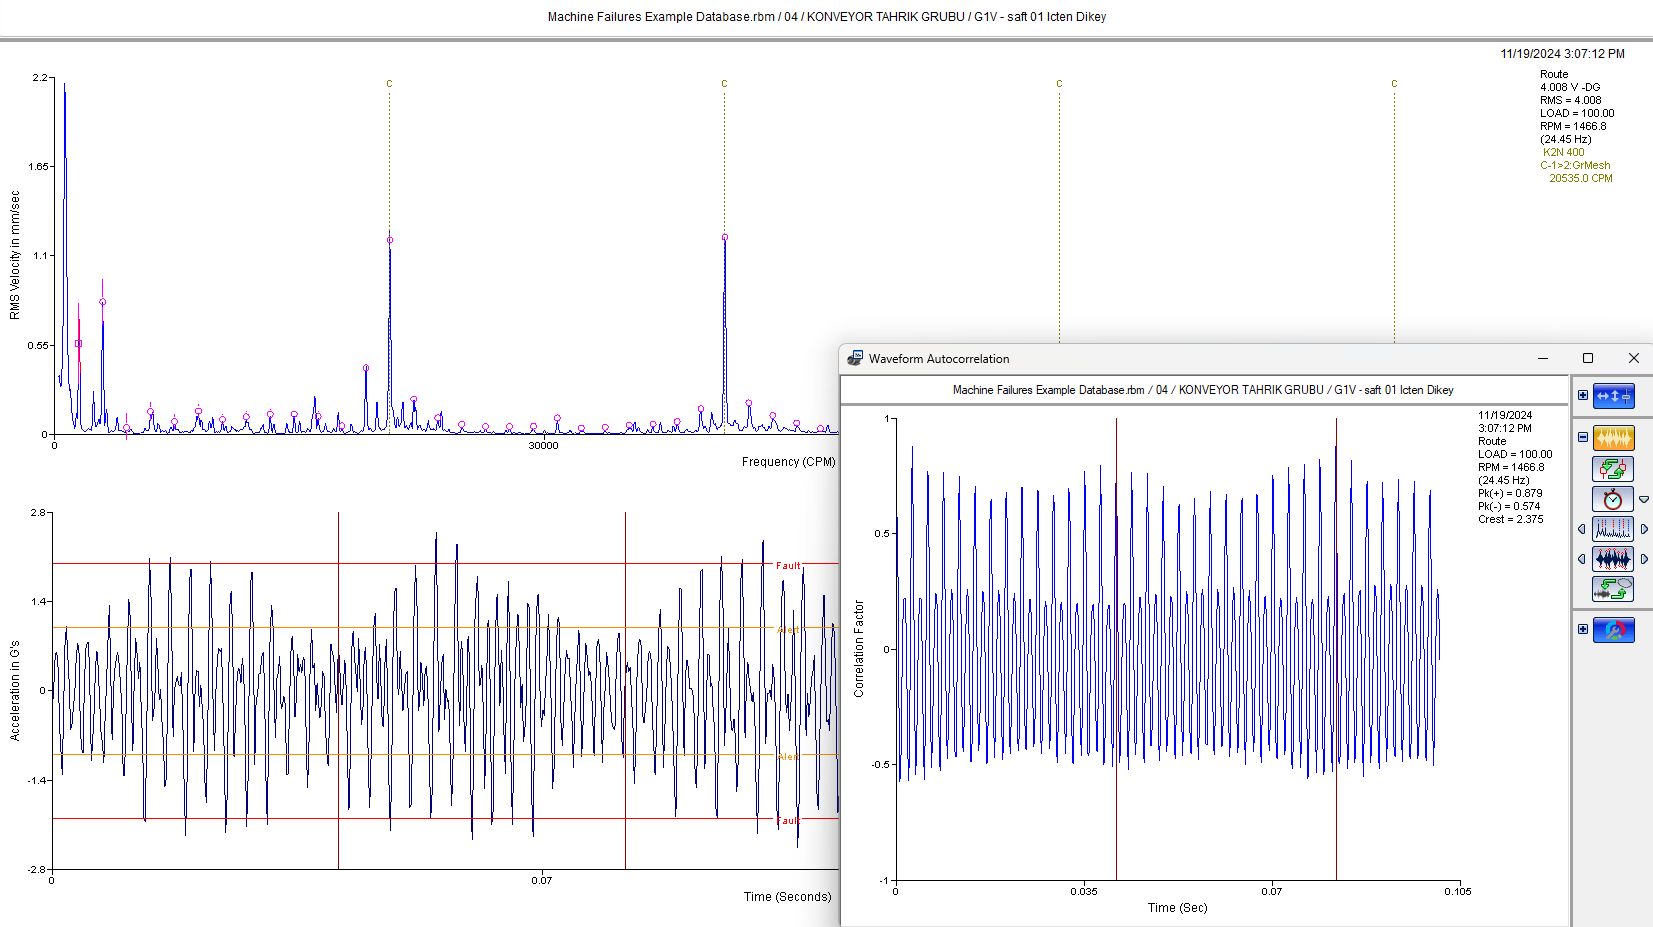1653x927 pixels.
Task: Click left arrow beside waveform peaks icon
Action: coord(1582,559)
